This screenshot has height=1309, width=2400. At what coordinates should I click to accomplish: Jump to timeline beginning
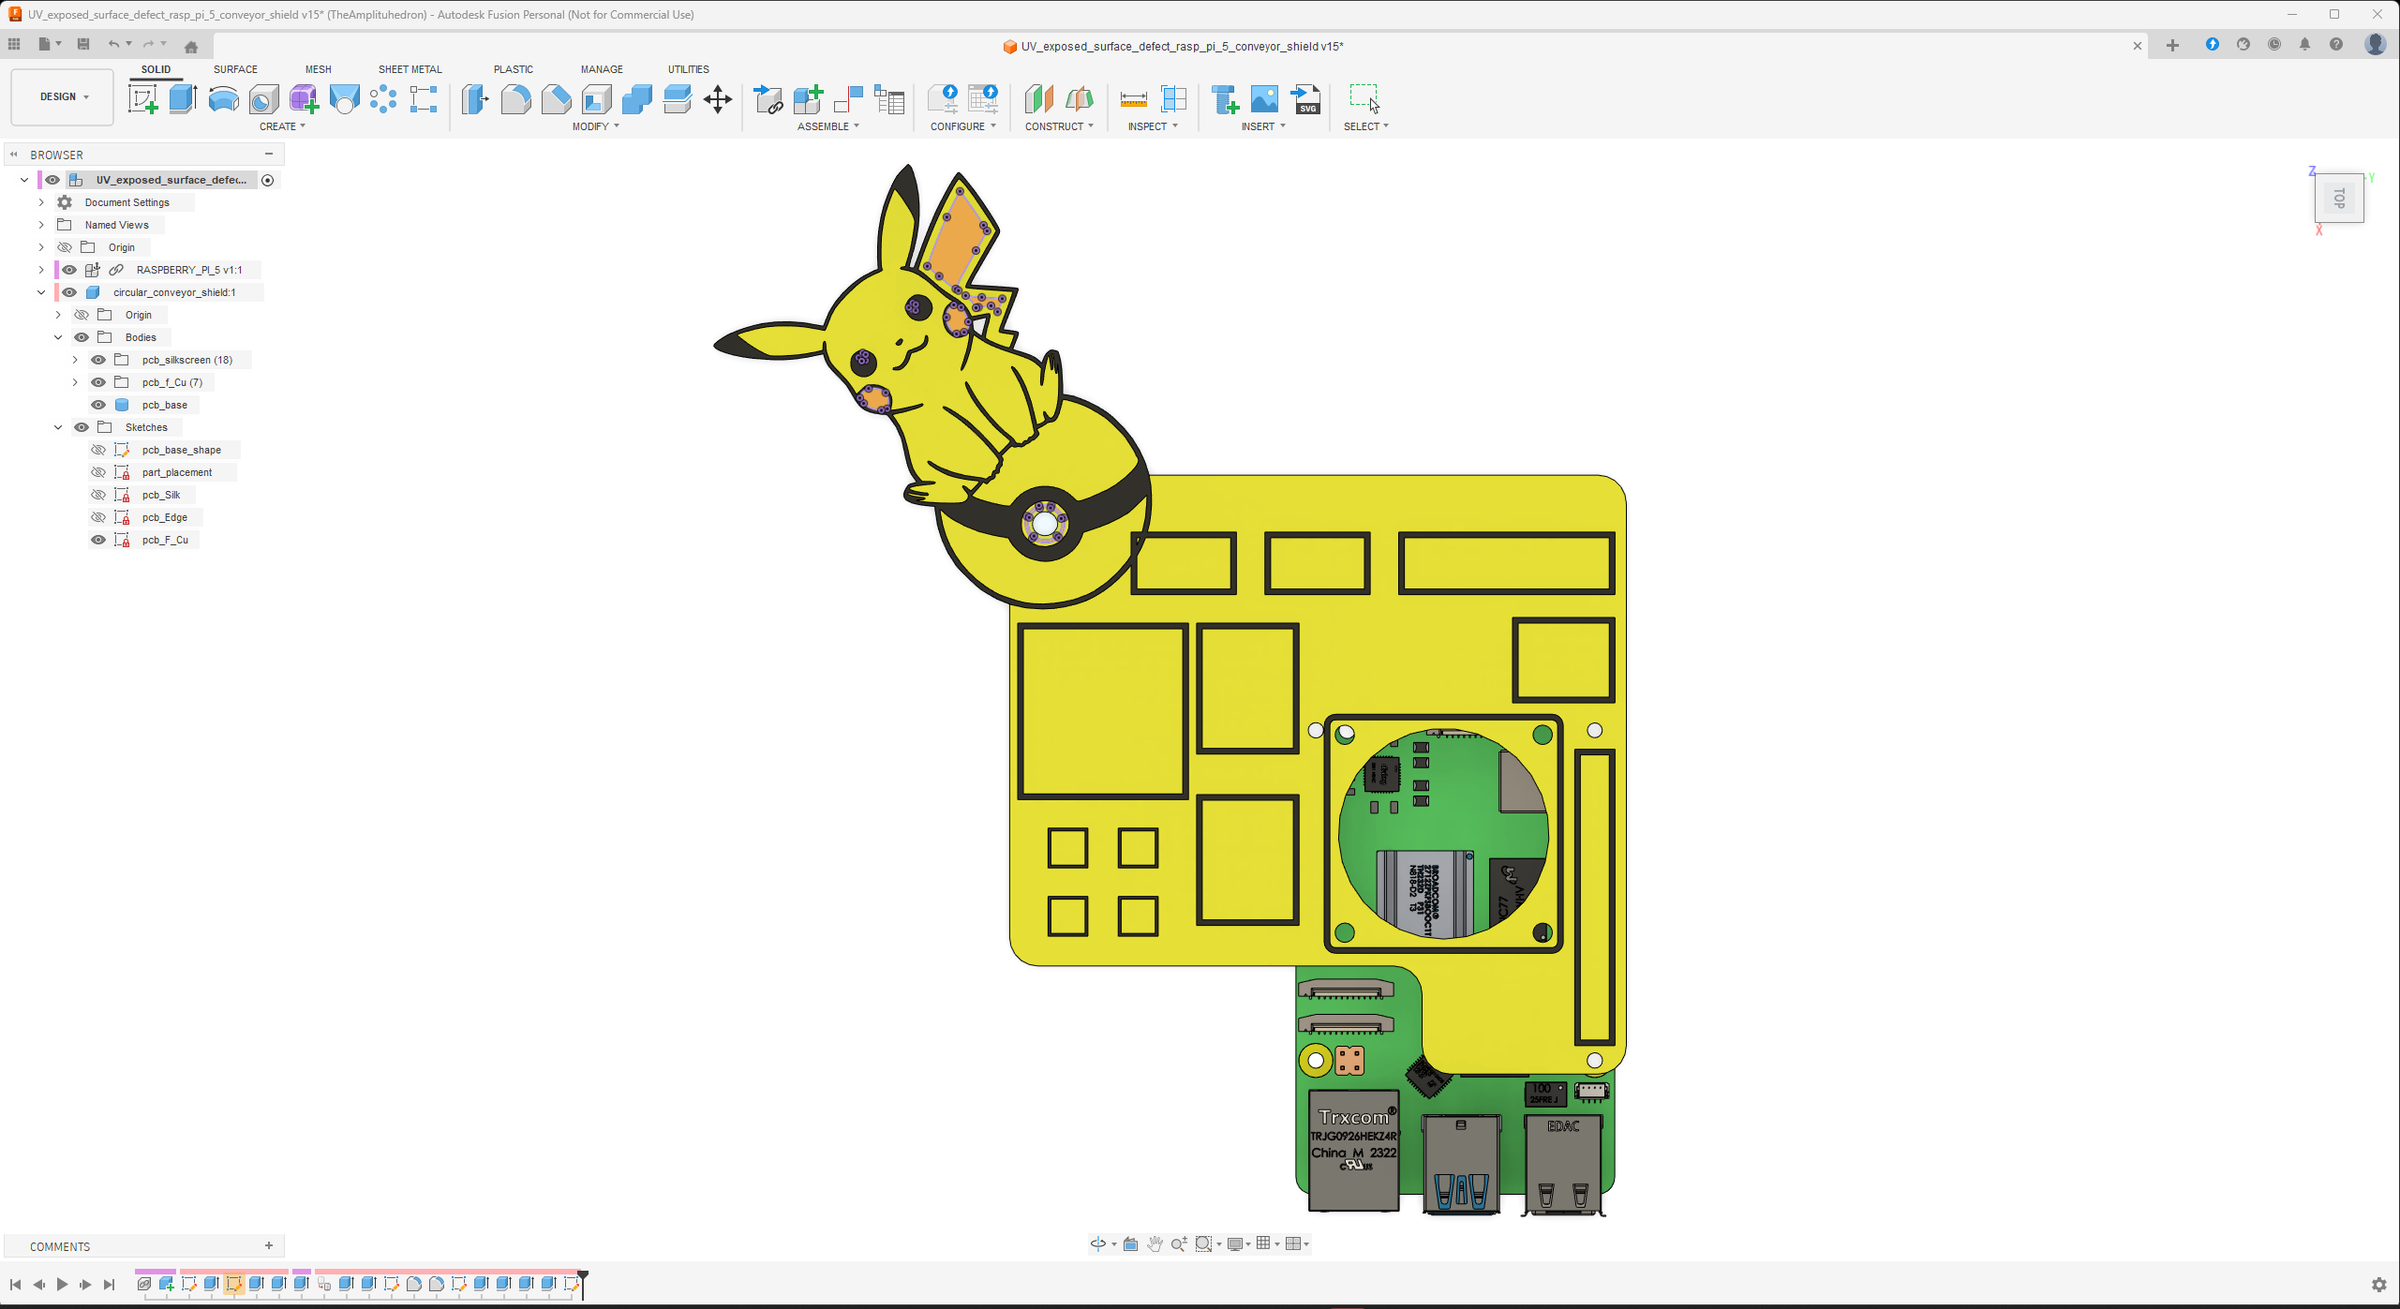pyautogui.click(x=15, y=1285)
